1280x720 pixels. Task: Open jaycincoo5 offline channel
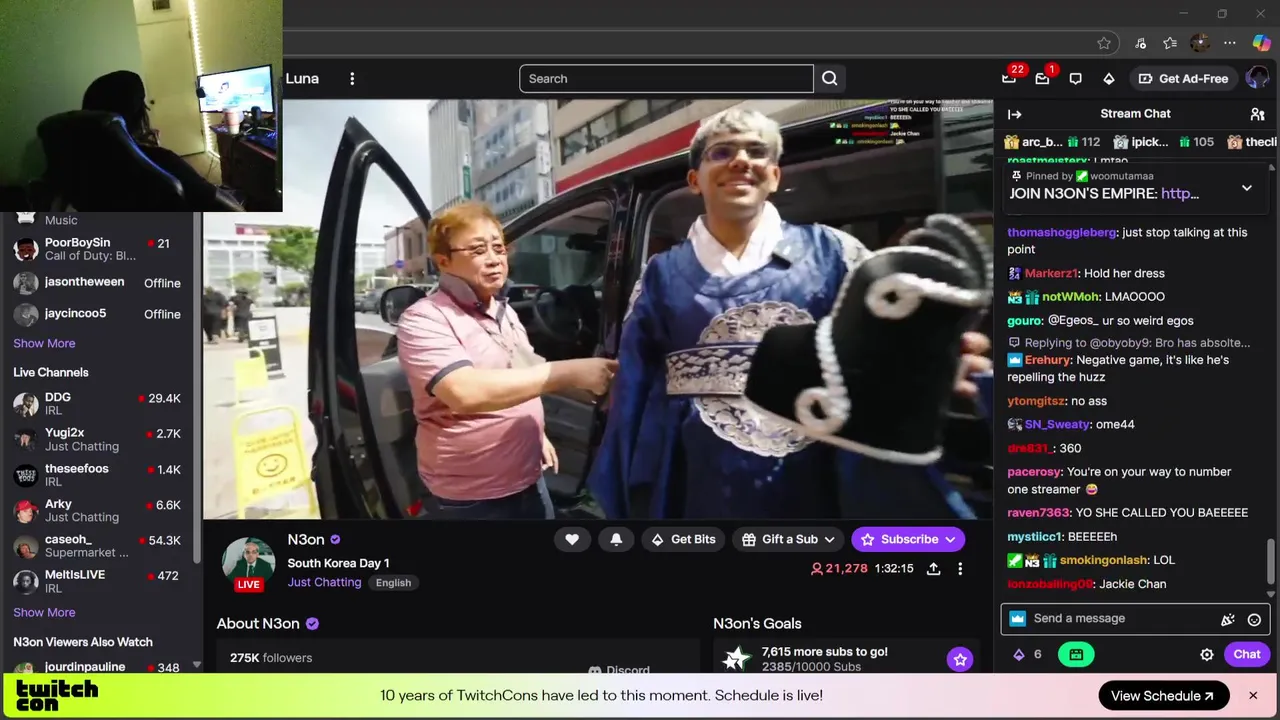tap(98, 314)
